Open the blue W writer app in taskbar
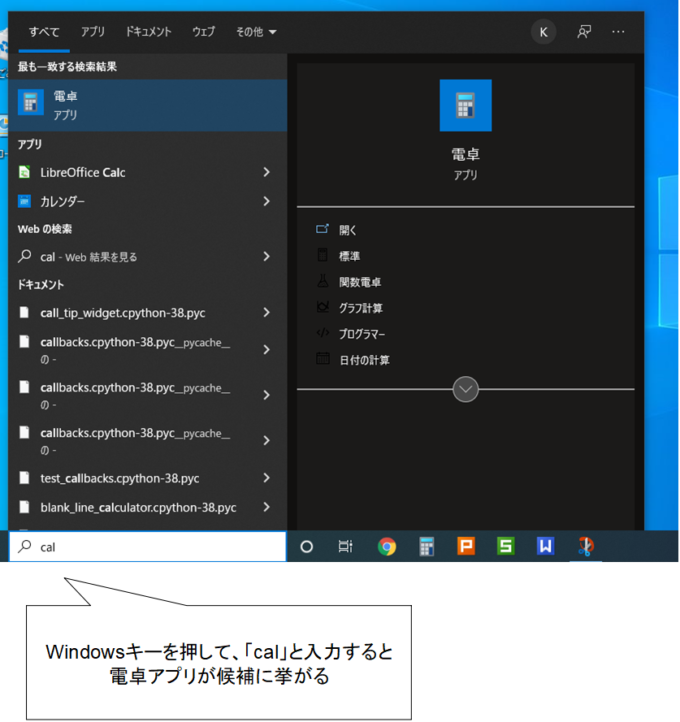The height and width of the screenshot is (722, 680). 546,547
